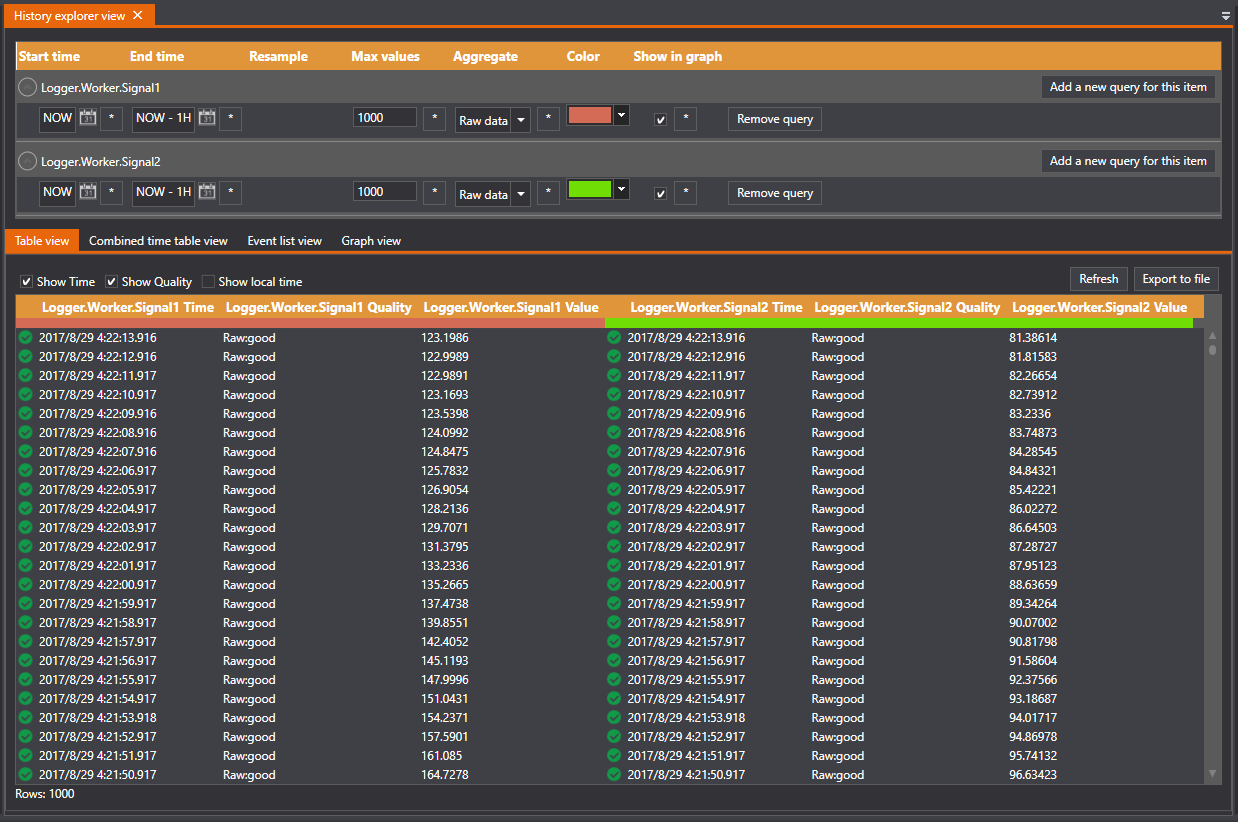Screen dimensions: 1238x822
Task: Toggle the Show Quality checkbox
Action: 111,282
